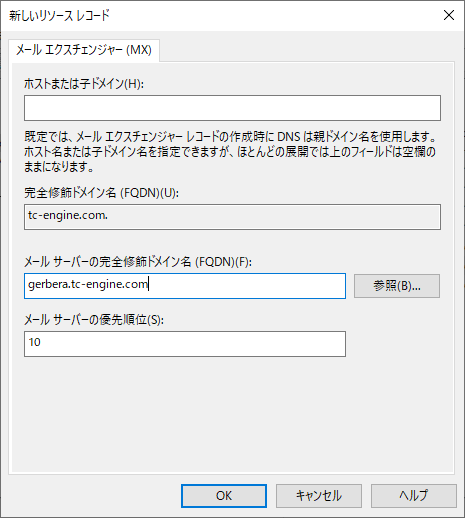Click the メール サーバーの完全修飾ドメイン名 (FQDN)(F): label

click(x=138, y=262)
